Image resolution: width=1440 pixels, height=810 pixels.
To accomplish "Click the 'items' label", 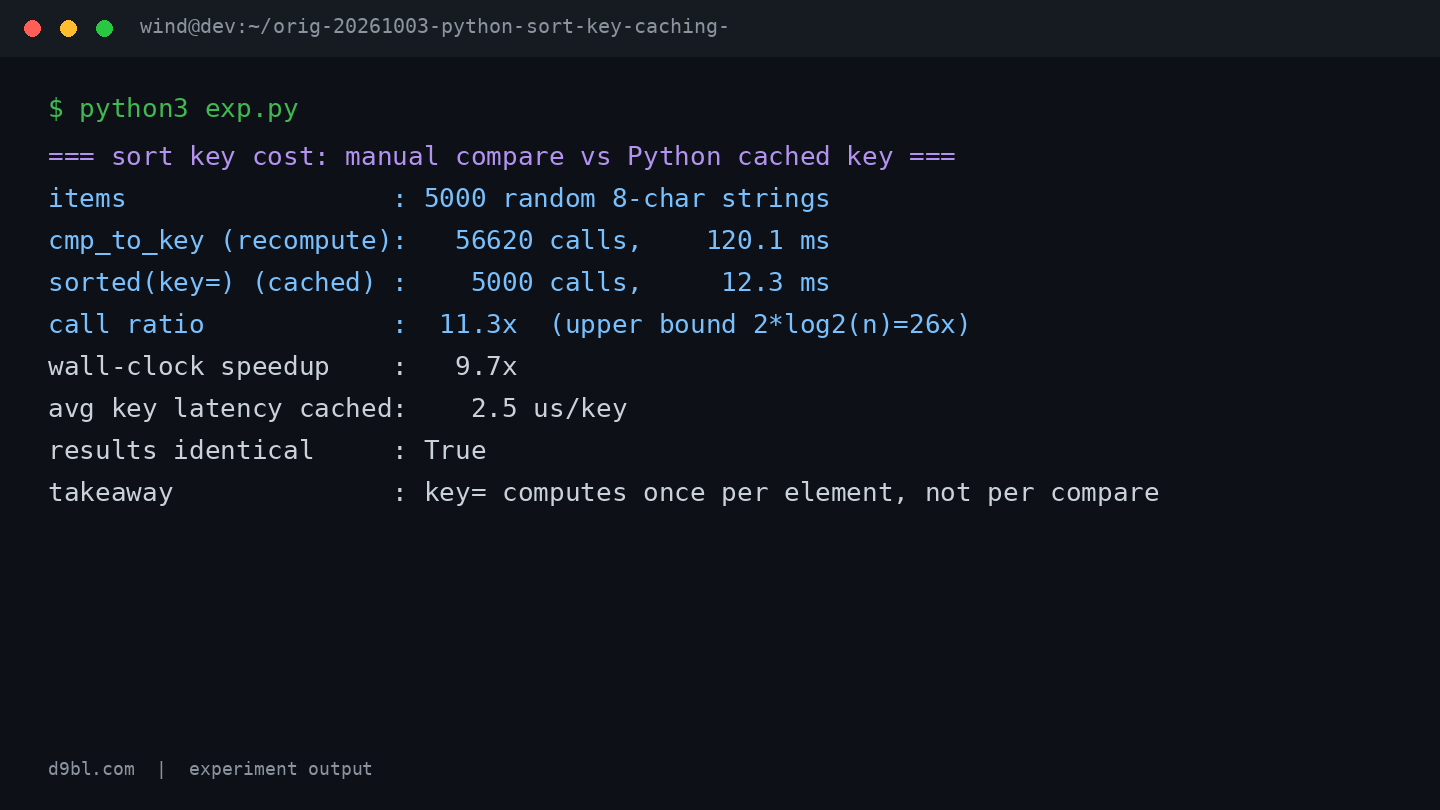I will click(87, 199).
